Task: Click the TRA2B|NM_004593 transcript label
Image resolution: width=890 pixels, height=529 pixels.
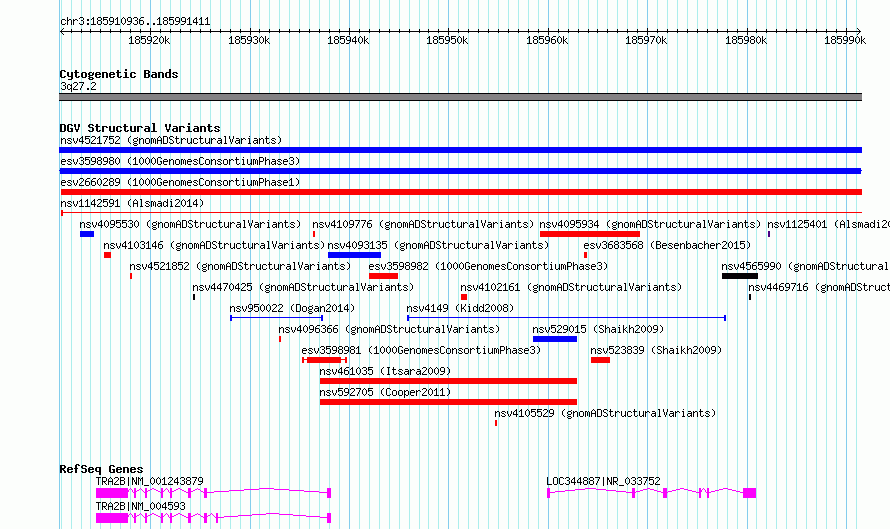Action: (140, 506)
